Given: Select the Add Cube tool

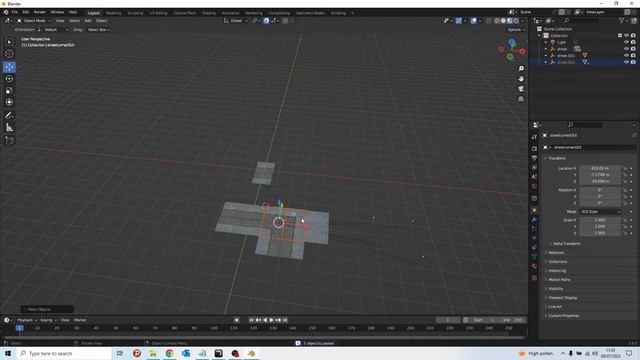Looking at the screenshot, I should pyautogui.click(x=9, y=140).
